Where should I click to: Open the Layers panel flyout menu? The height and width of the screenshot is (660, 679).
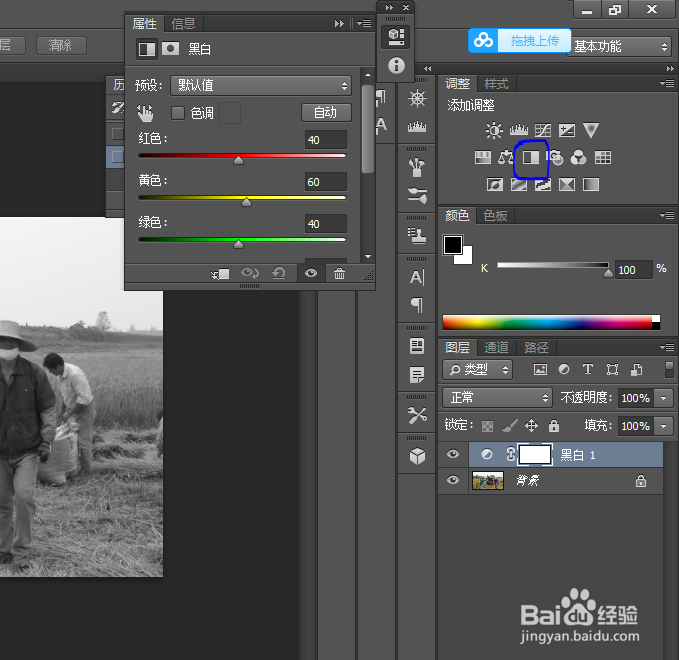click(667, 347)
